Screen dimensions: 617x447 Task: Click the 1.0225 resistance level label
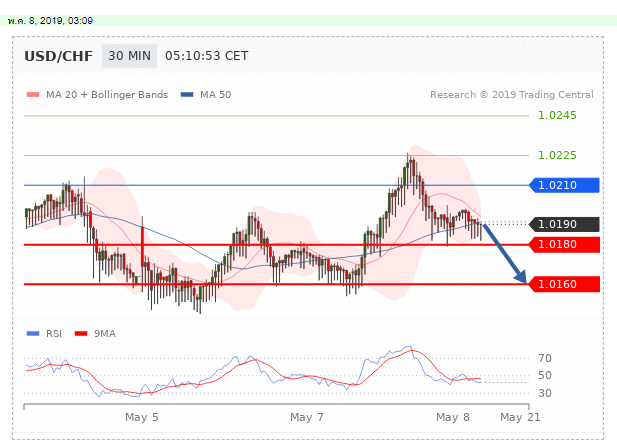(557, 155)
